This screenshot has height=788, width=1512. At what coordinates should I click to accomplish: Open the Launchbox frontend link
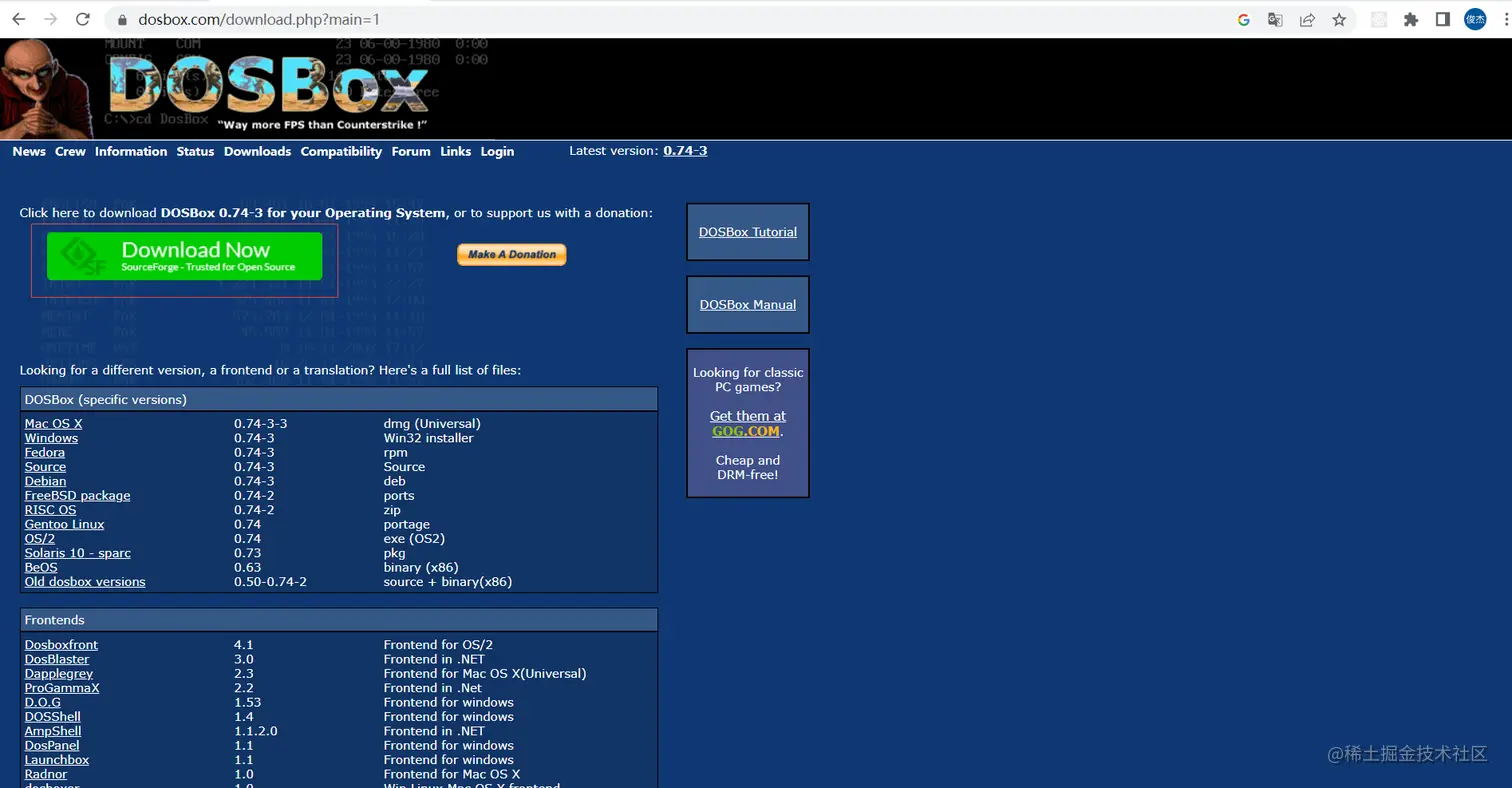[x=57, y=760]
